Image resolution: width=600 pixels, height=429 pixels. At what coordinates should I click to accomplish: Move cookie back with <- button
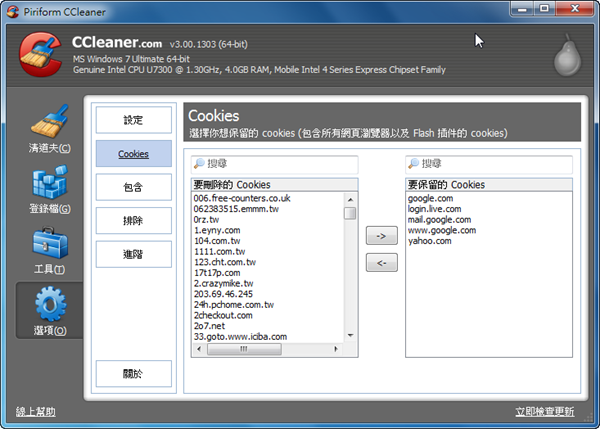381,263
